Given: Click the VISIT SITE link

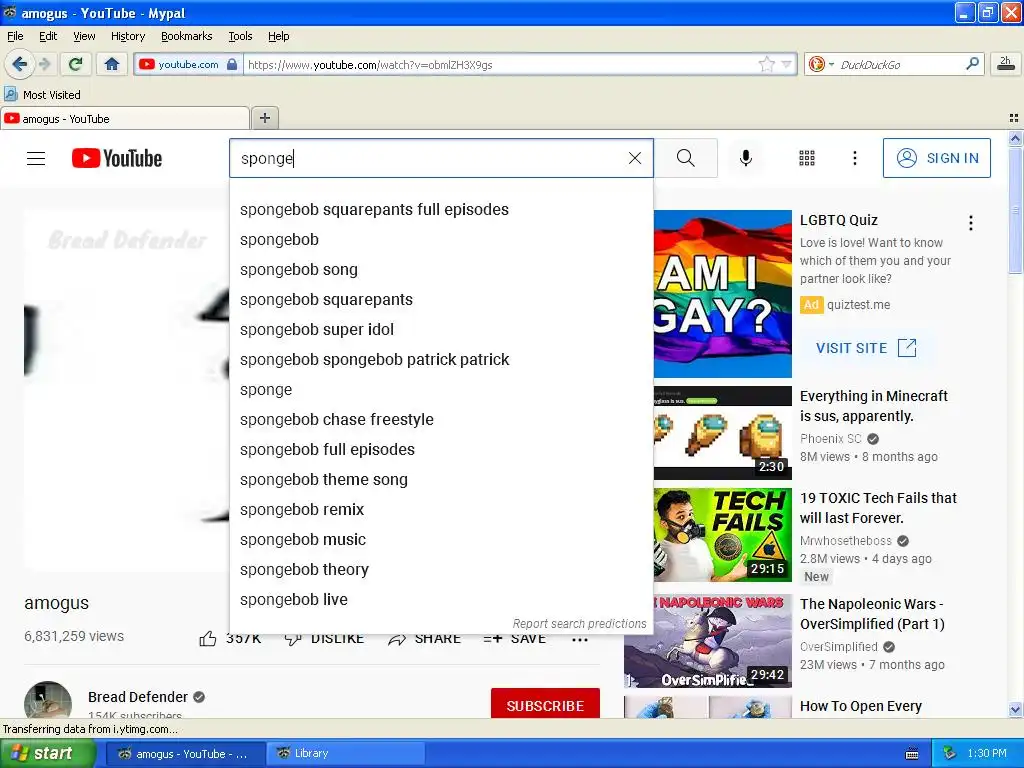Looking at the screenshot, I should pos(866,348).
